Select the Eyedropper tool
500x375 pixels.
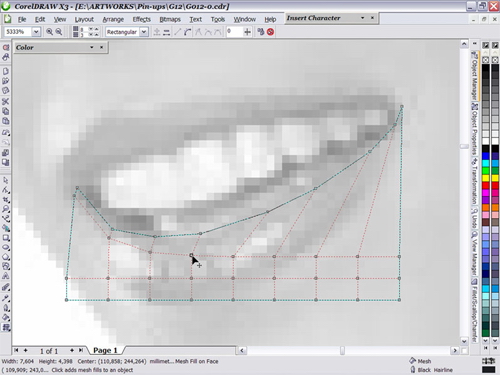tap(6, 298)
